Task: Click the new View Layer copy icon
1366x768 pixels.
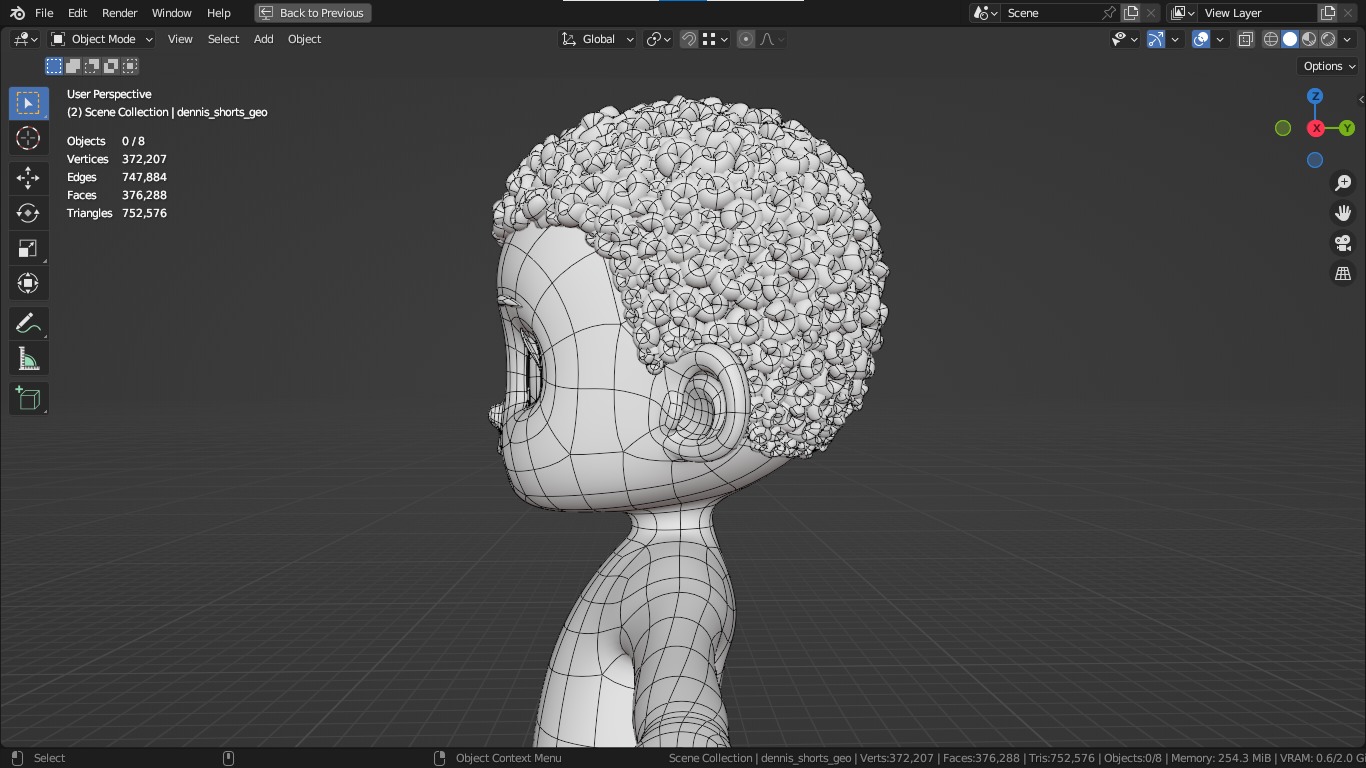Action: click(x=1328, y=13)
